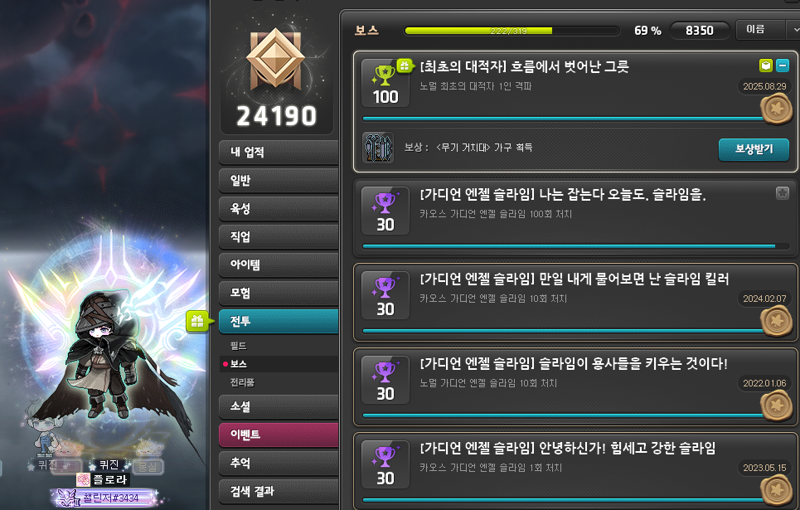Open the 검색 결과 section

pos(279,491)
